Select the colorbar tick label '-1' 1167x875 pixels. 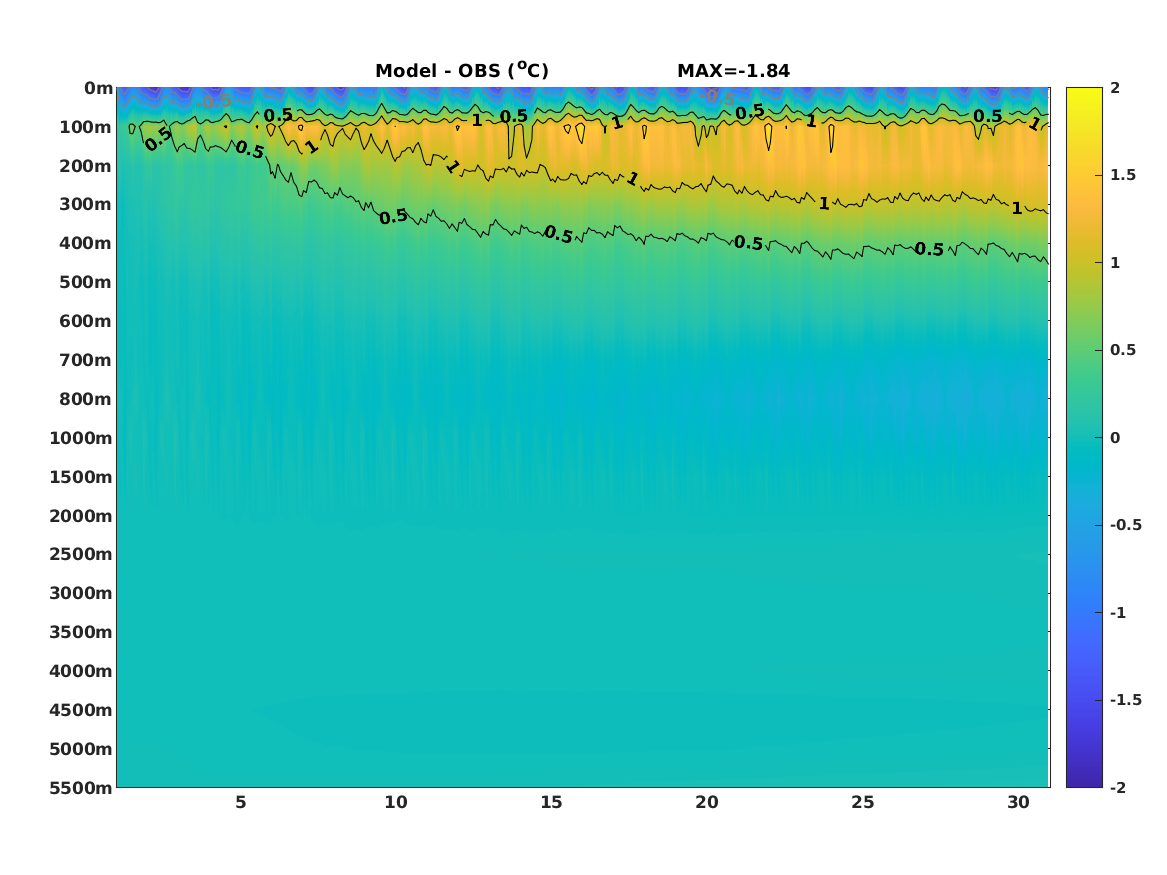[x=1118, y=613]
